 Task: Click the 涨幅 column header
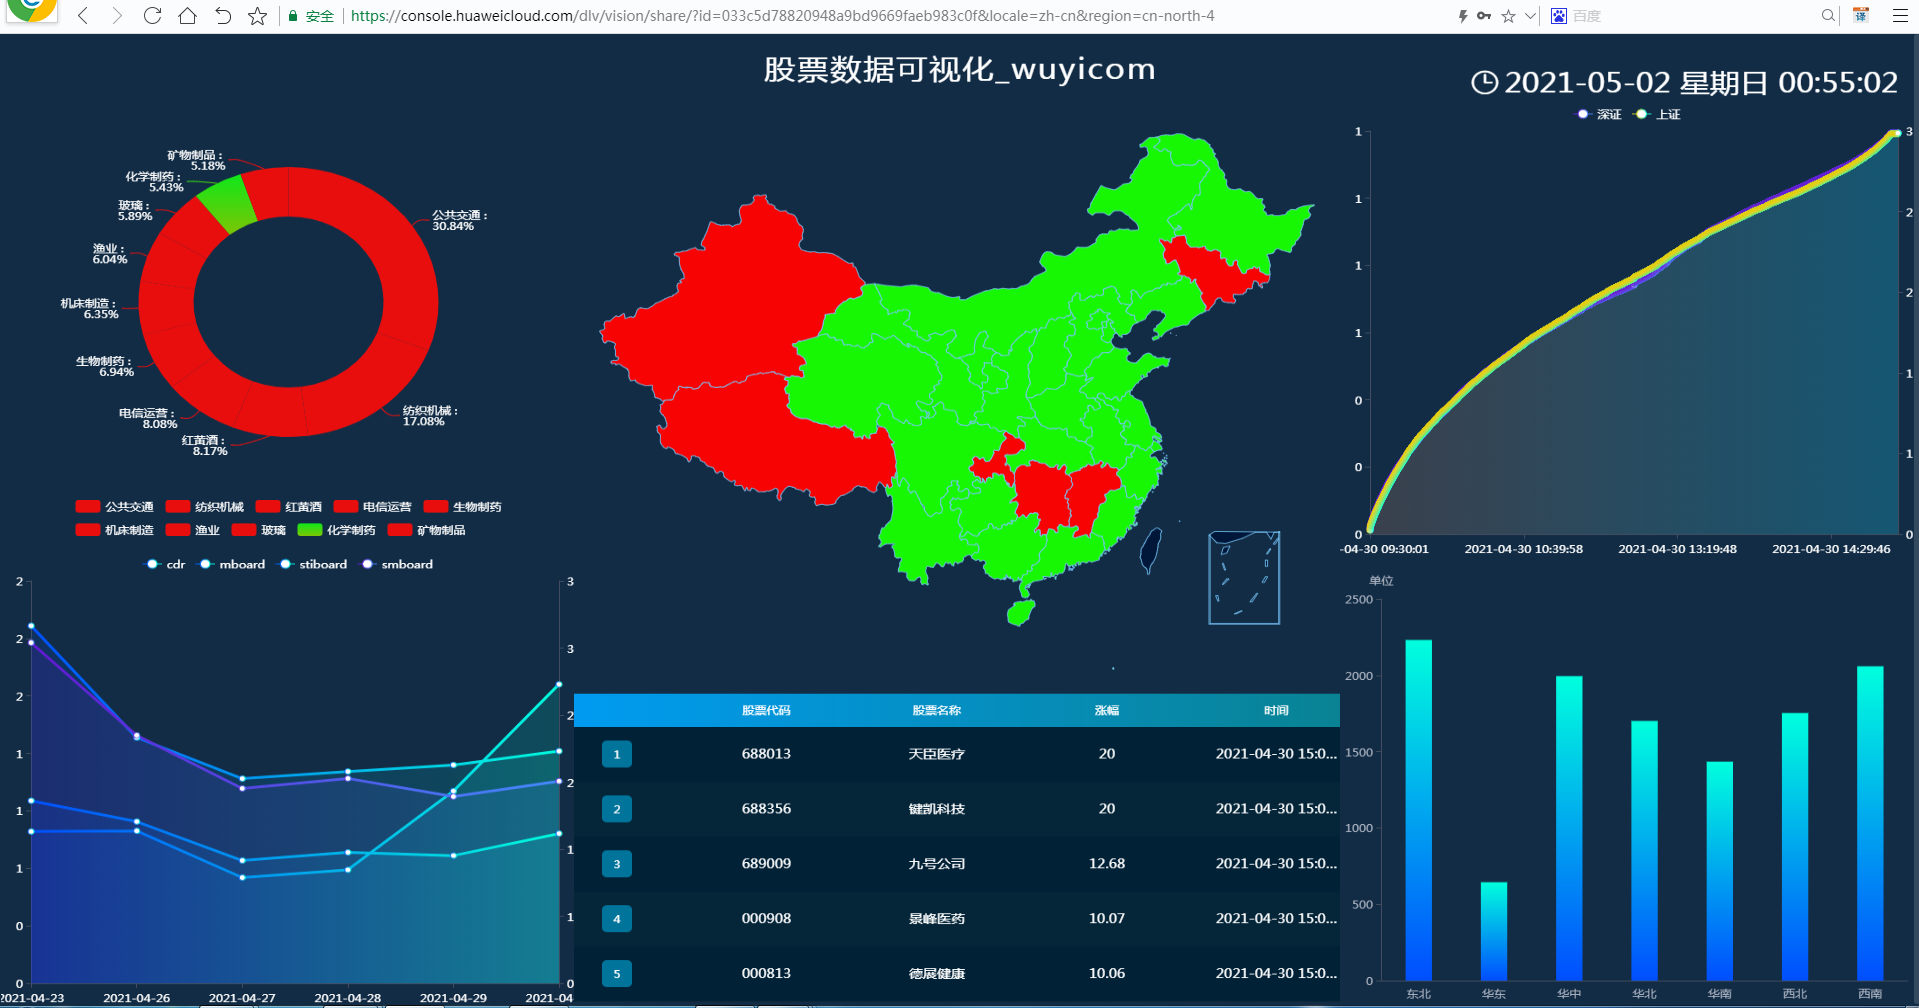tap(1107, 710)
